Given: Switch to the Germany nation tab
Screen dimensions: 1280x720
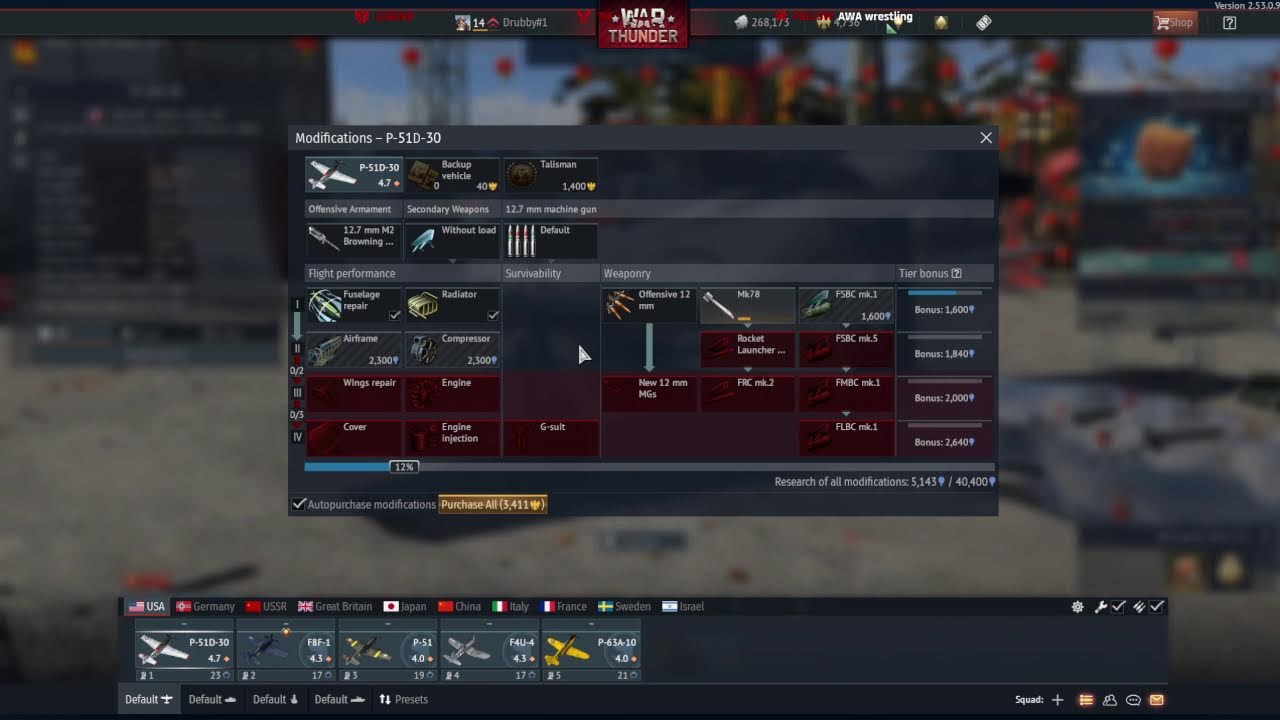Looking at the screenshot, I should click(x=205, y=606).
